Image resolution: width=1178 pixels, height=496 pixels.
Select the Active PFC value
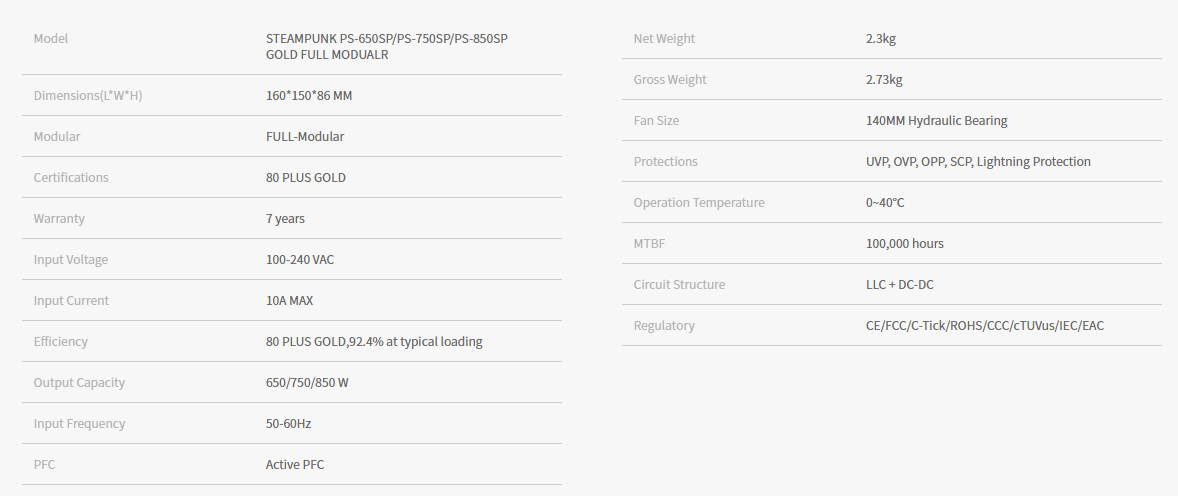tap(295, 464)
